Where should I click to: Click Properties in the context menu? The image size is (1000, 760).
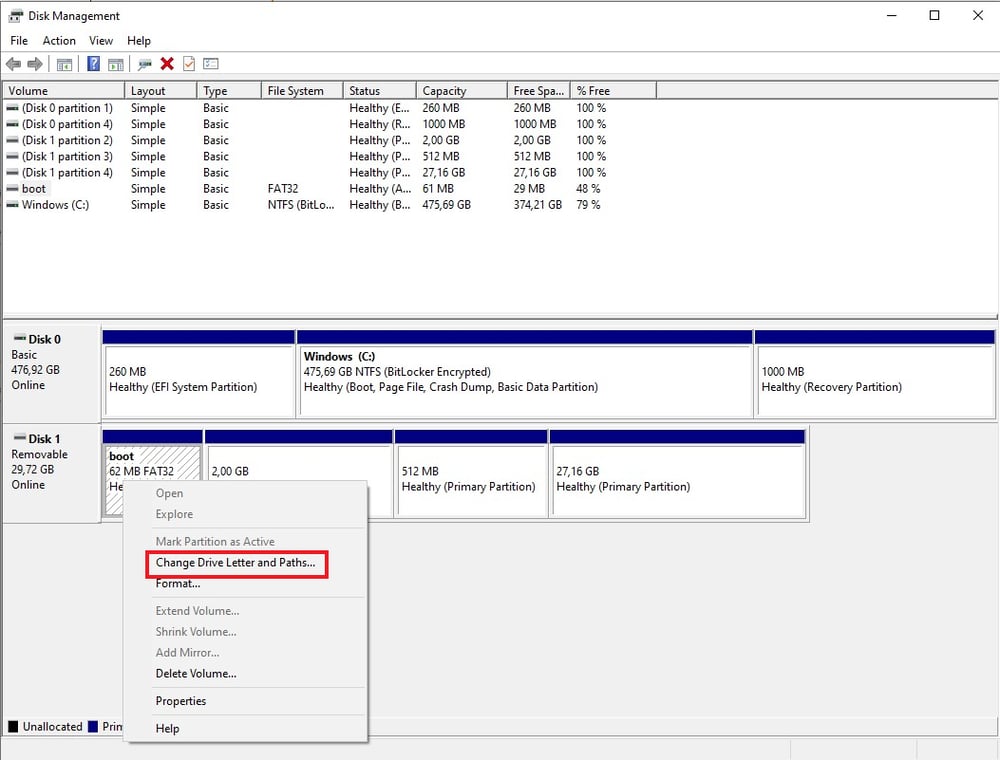(181, 700)
